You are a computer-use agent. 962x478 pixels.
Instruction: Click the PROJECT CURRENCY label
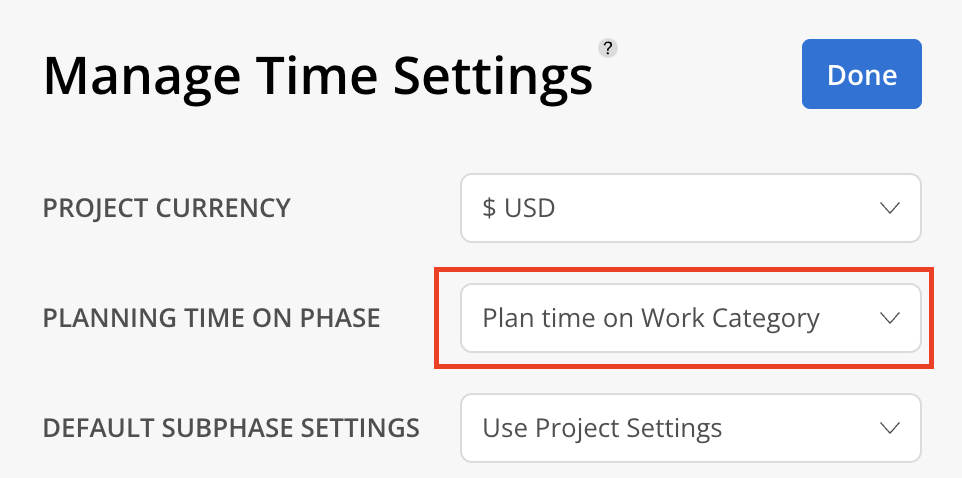pyautogui.click(x=166, y=208)
